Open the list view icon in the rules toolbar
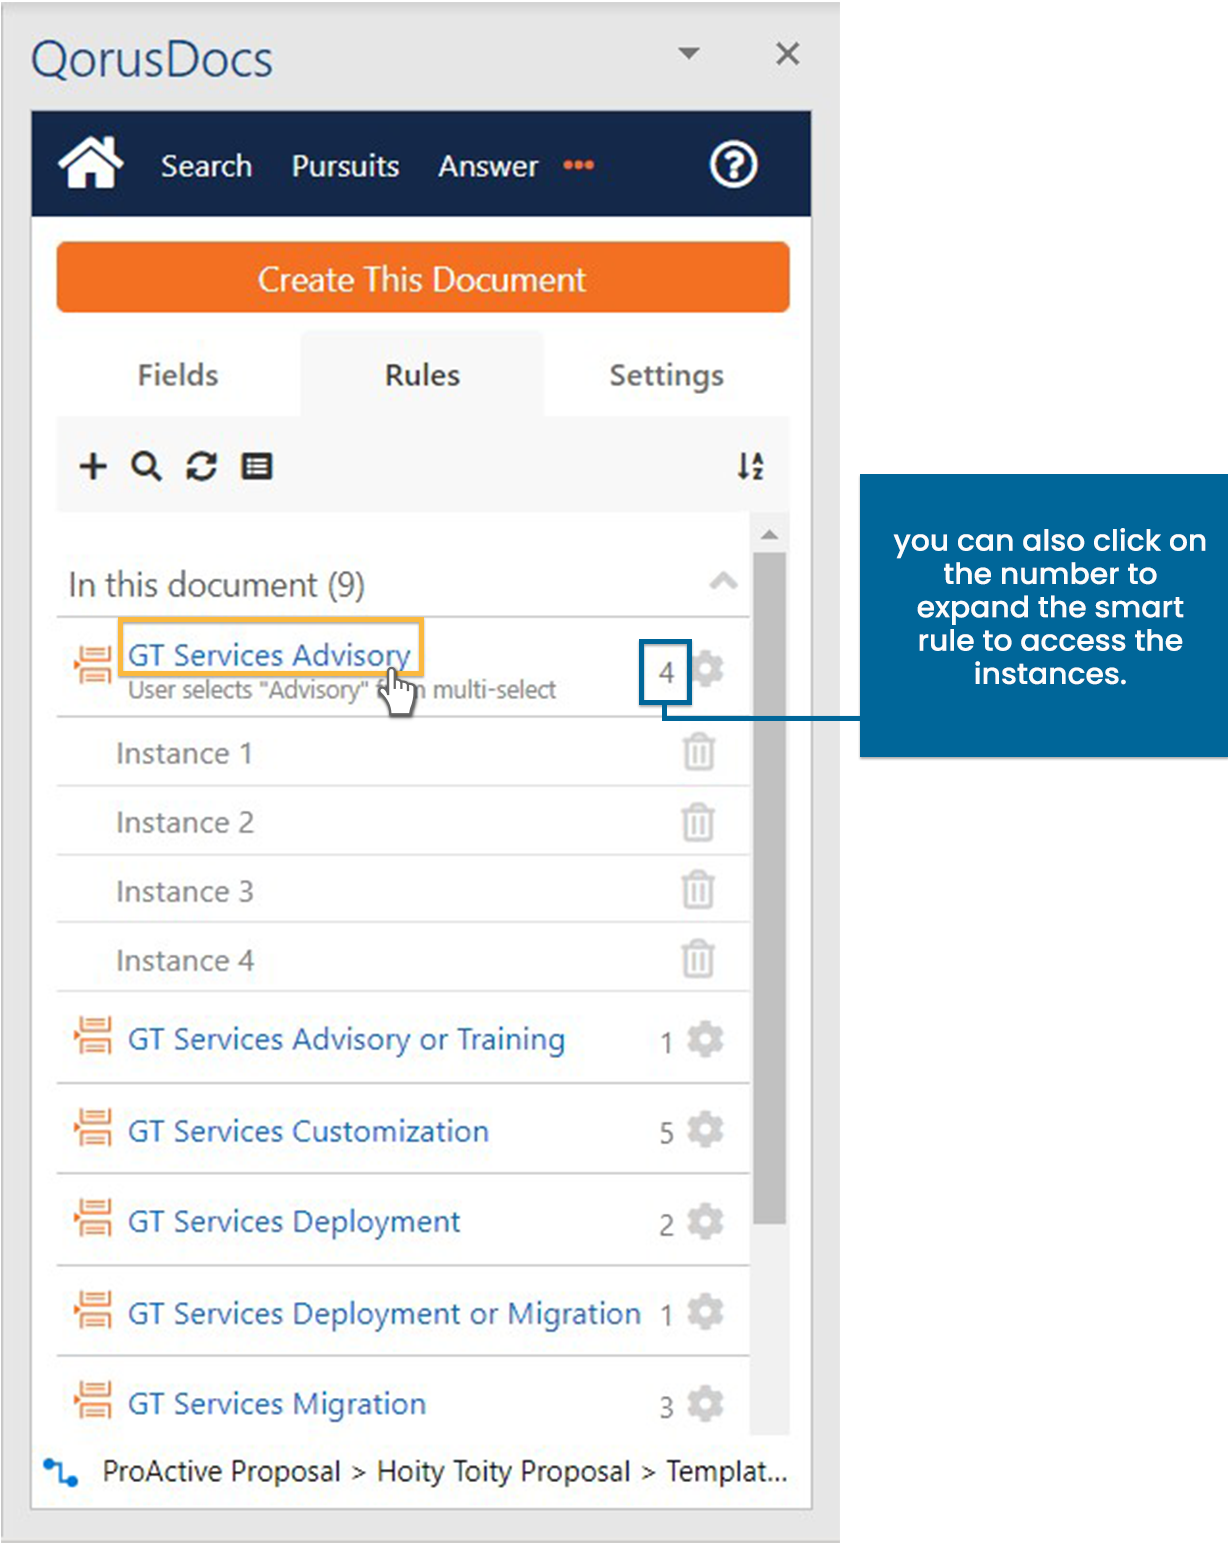This screenshot has height=1543, width=1228. (x=257, y=466)
